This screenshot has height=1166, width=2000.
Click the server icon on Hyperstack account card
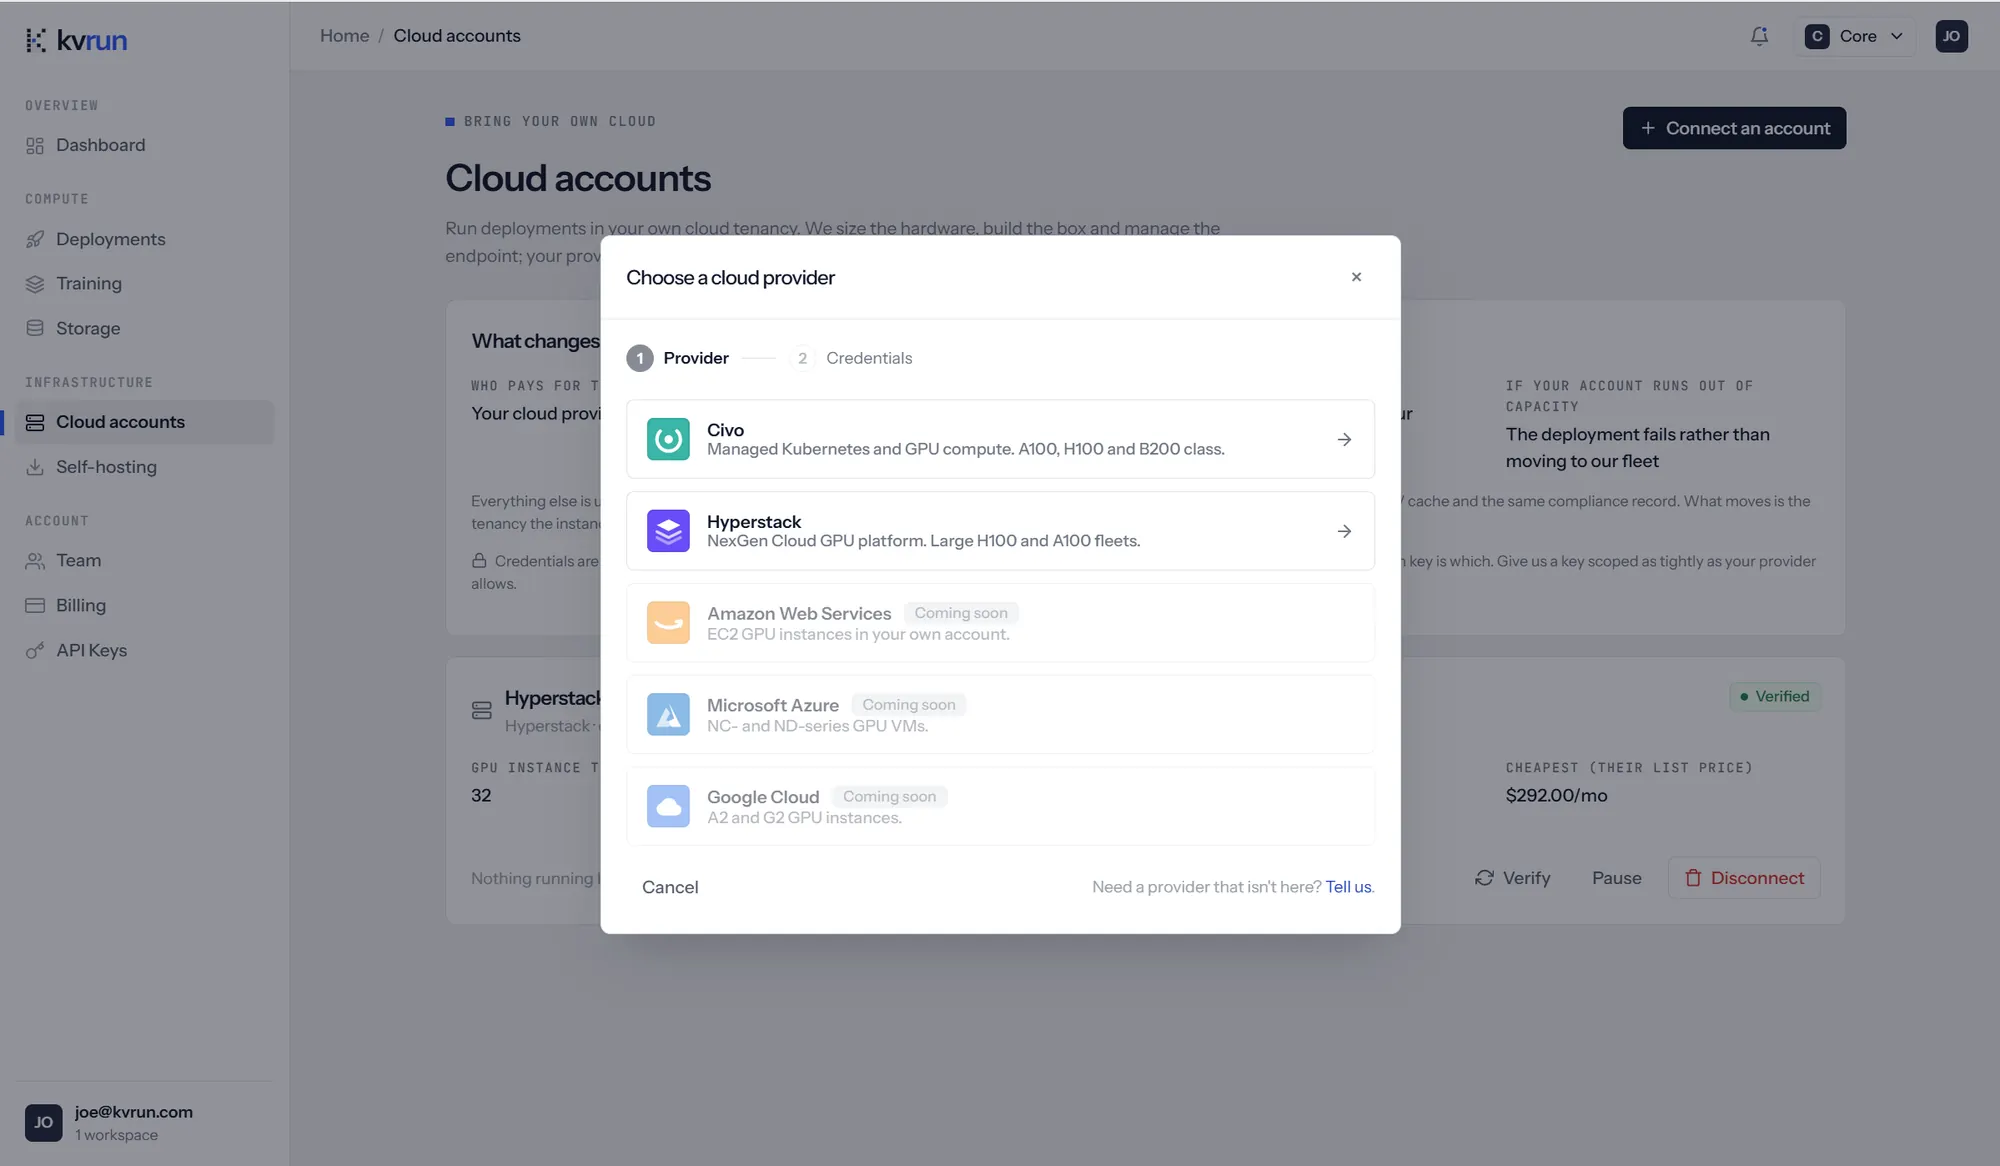tap(481, 711)
